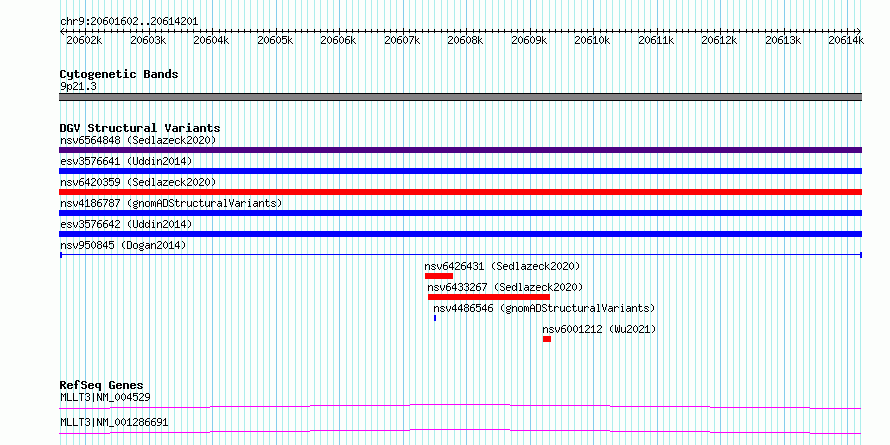This screenshot has height=445, width=890.
Task: Click the nsv4486546 (gnomADStructuralVariants) label
Action: tap(544, 308)
